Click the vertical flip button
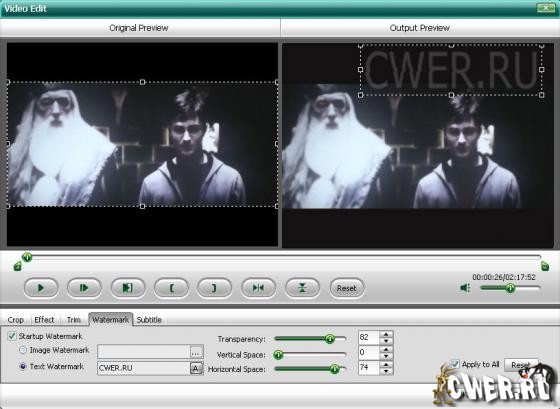Viewport: 560px width, 409px height. [x=302, y=288]
